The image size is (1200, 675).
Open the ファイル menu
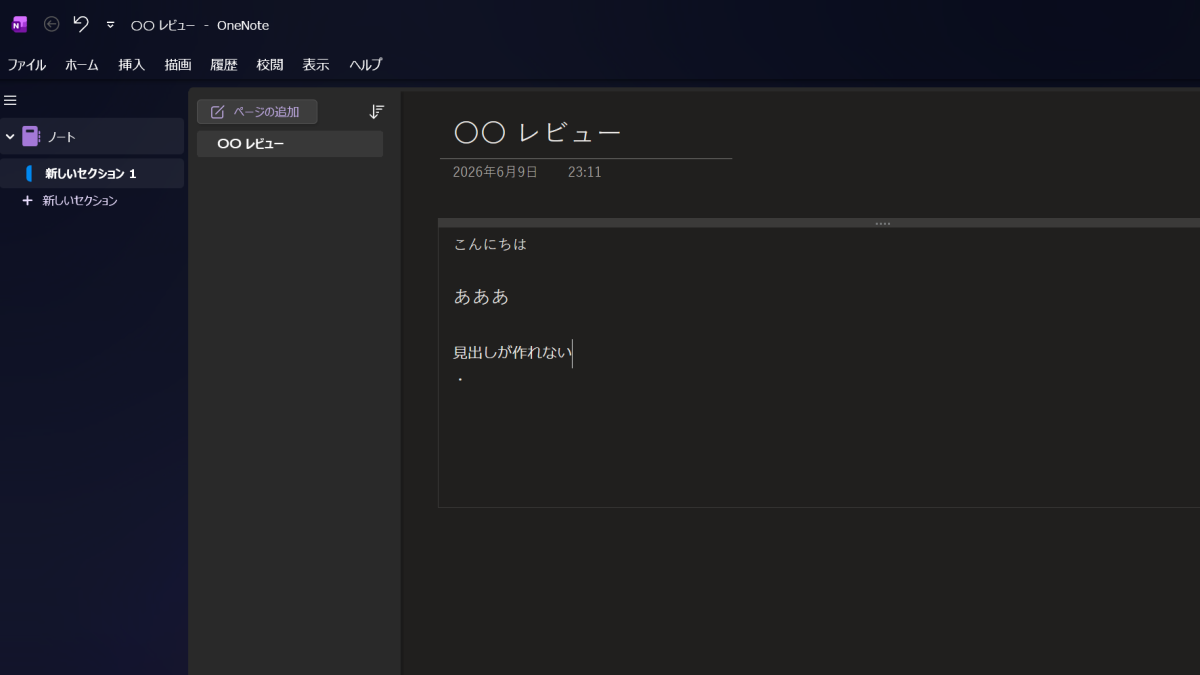(x=27, y=65)
